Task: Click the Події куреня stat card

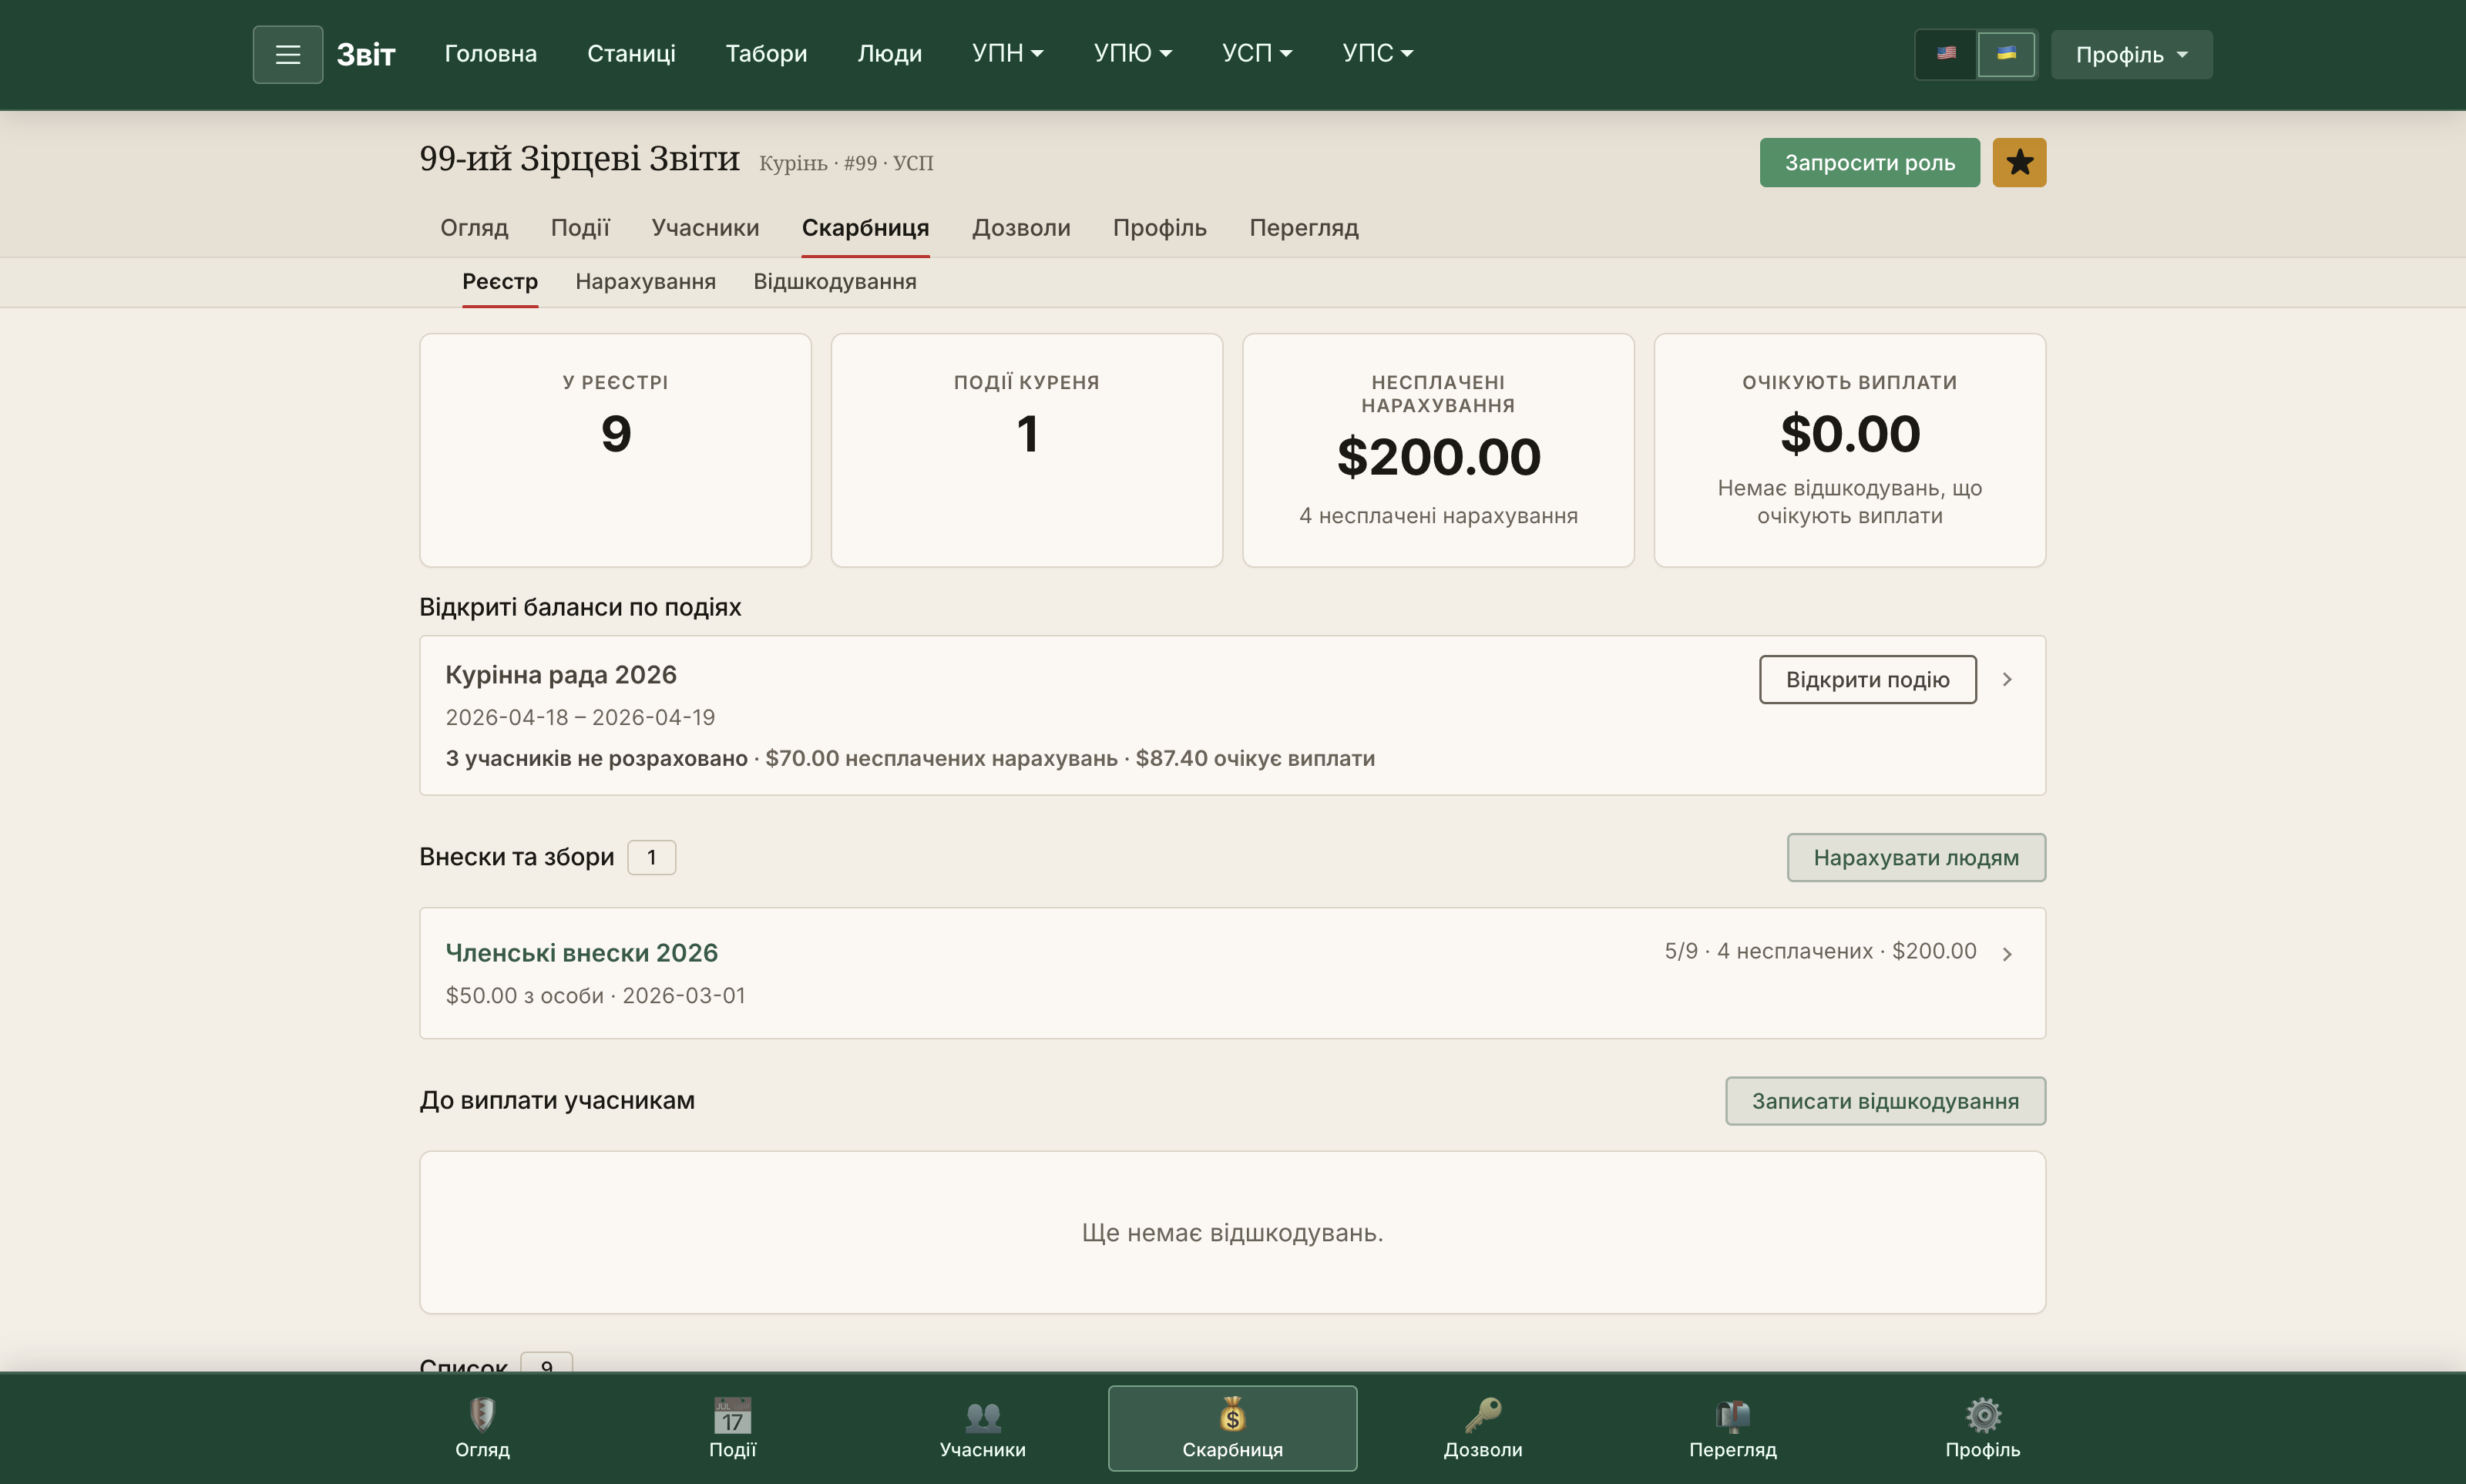Action: tap(1026, 450)
